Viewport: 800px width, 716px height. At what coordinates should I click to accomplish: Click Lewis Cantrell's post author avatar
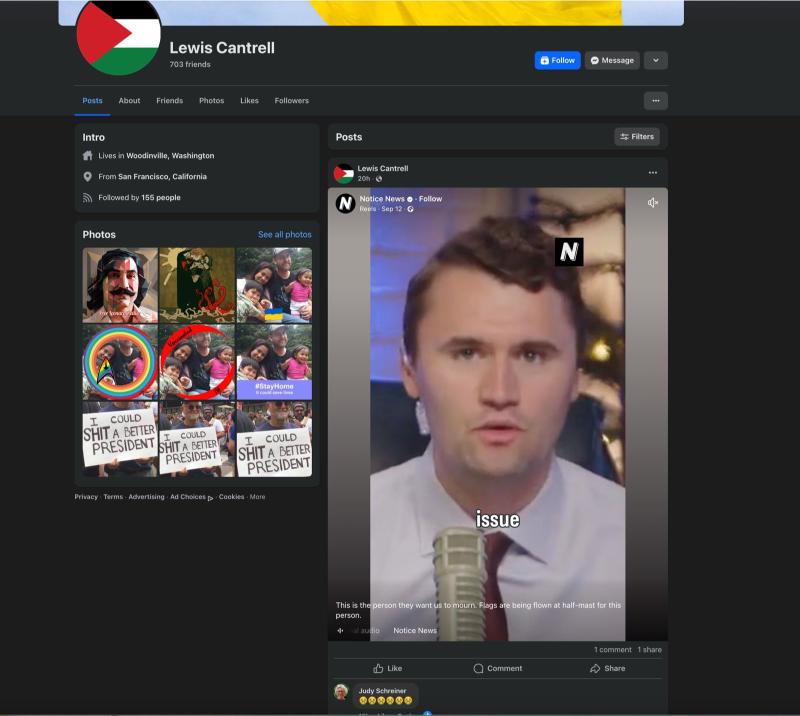(343, 173)
